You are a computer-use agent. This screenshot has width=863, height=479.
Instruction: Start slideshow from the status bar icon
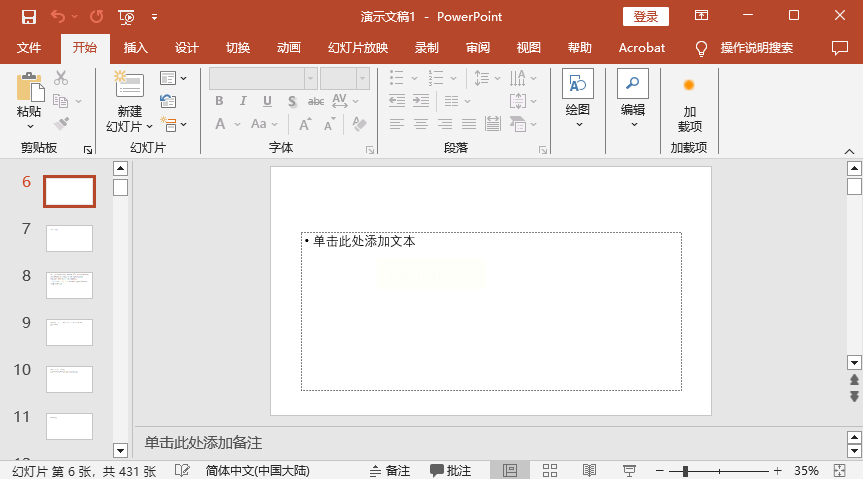click(x=629, y=470)
